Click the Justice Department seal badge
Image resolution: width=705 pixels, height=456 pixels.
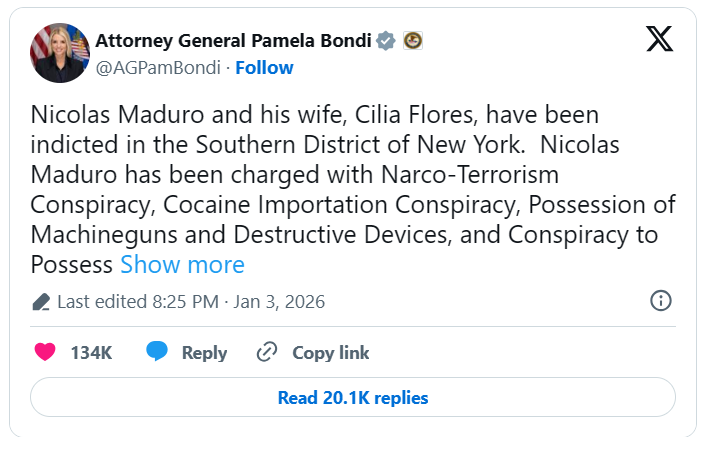pyautogui.click(x=412, y=41)
